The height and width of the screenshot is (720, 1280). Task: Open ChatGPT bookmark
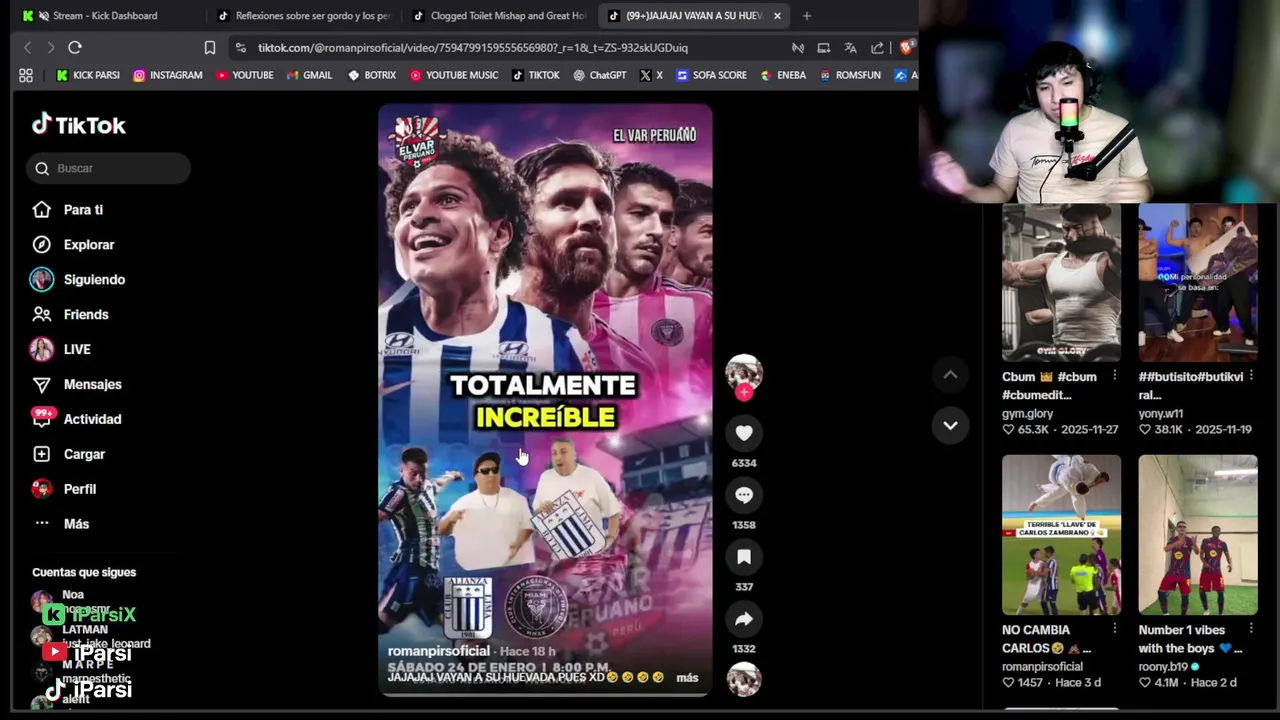point(600,75)
